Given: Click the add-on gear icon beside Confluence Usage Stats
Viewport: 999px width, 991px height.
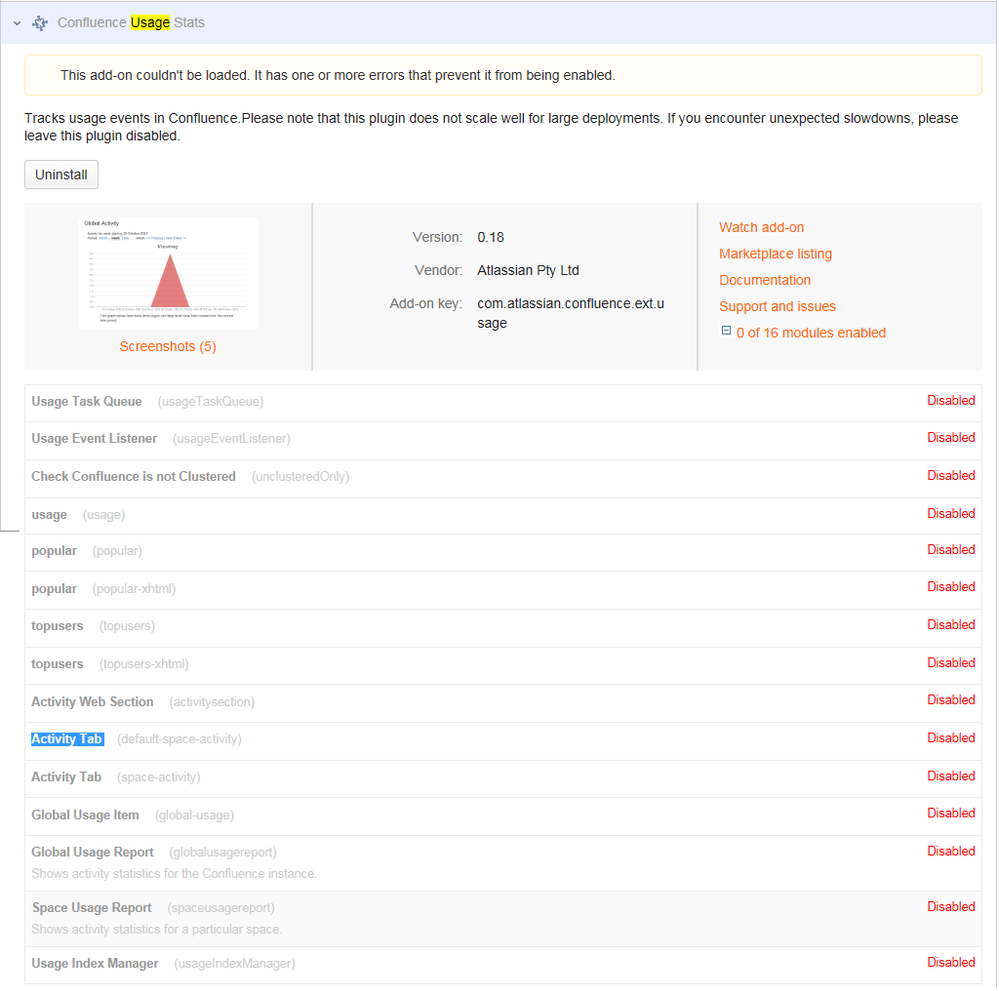Looking at the screenshot, I should [x=40, y=23].
